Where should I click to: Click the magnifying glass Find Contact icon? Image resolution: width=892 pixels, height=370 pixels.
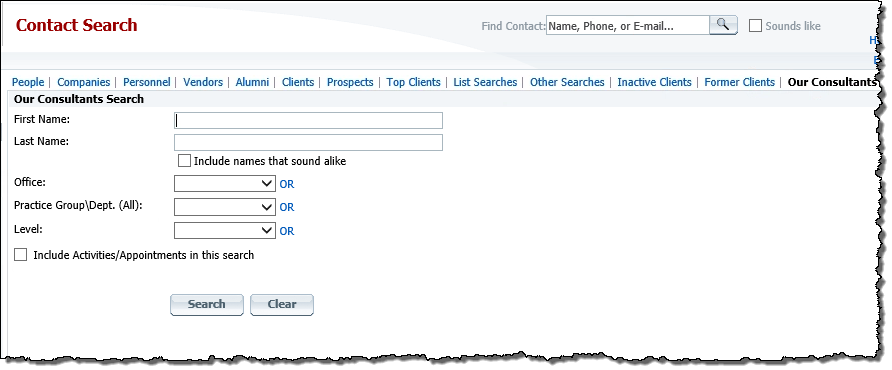point(723,25)
